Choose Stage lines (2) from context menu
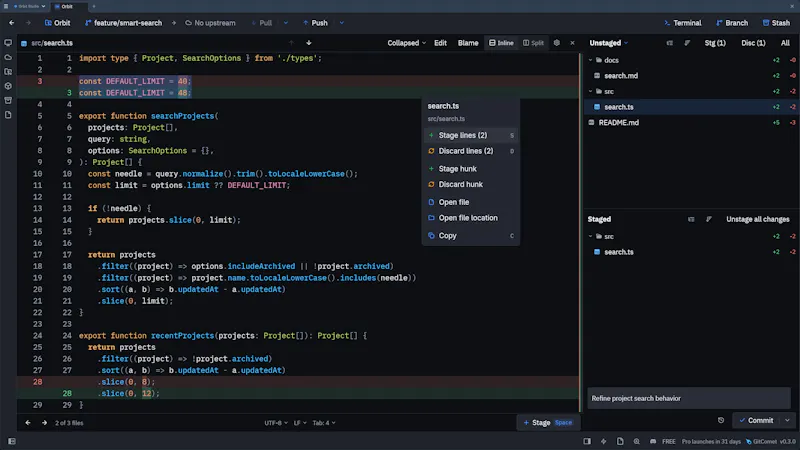Viewport: 800px width, 450px height. tap(470, 135)
